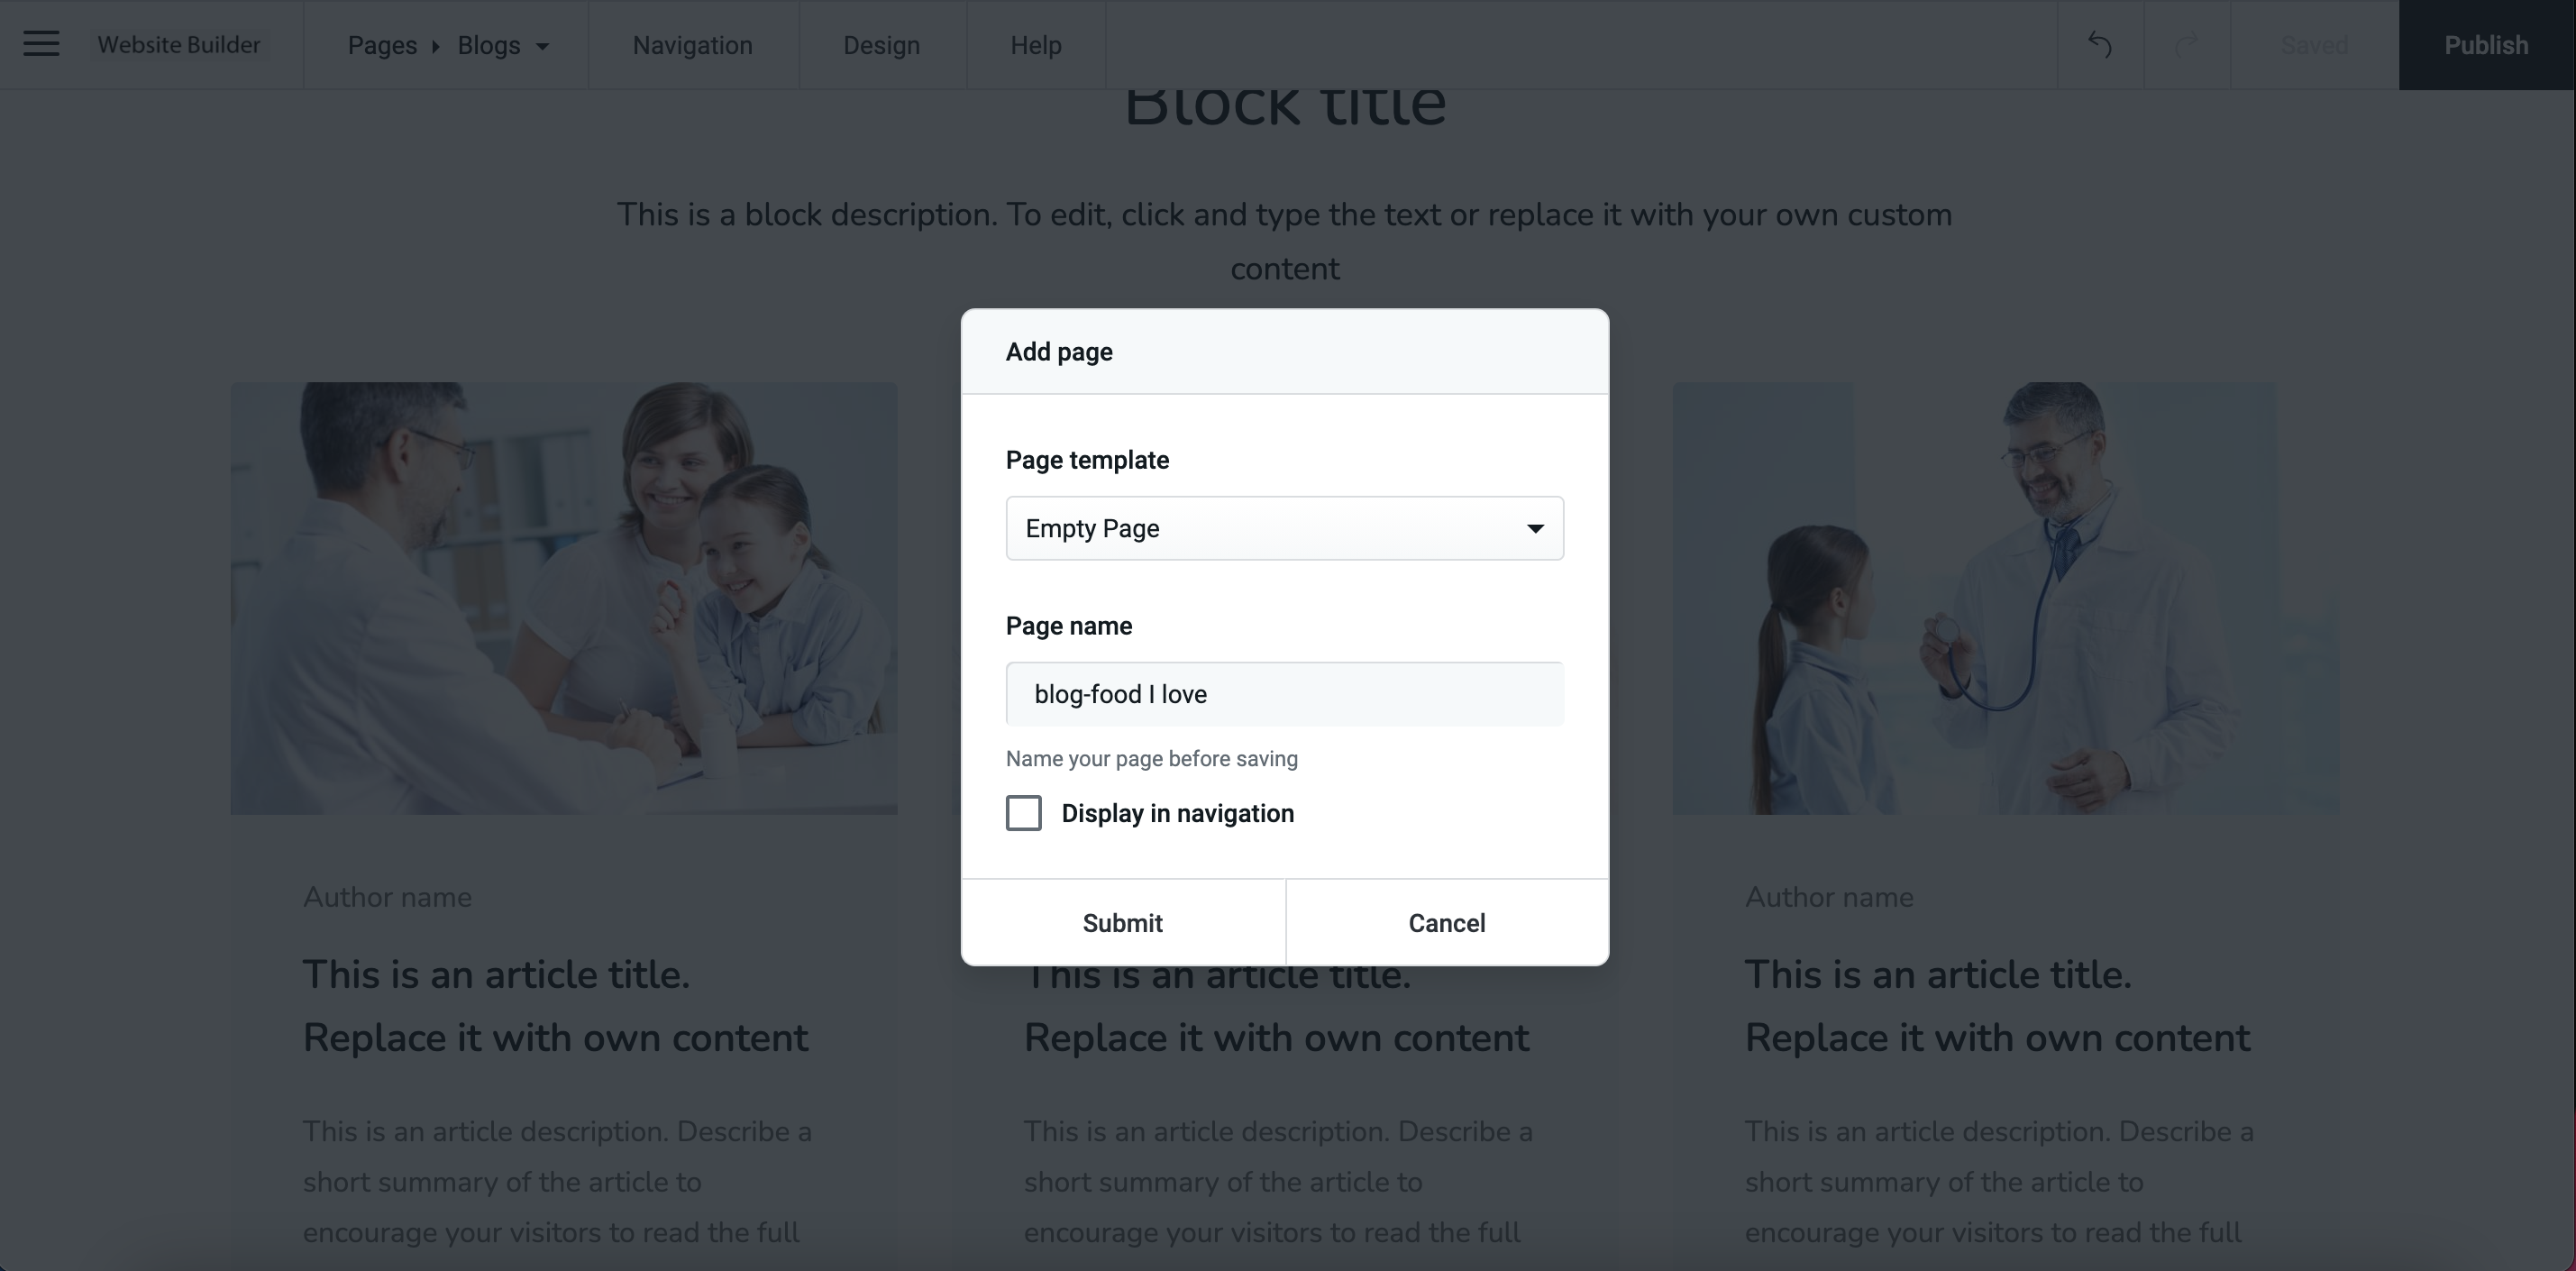Enable the Display in navigation checkbox
Image resolution: width=2576 pixels, height=1271 pixels.
[1023, 813]
